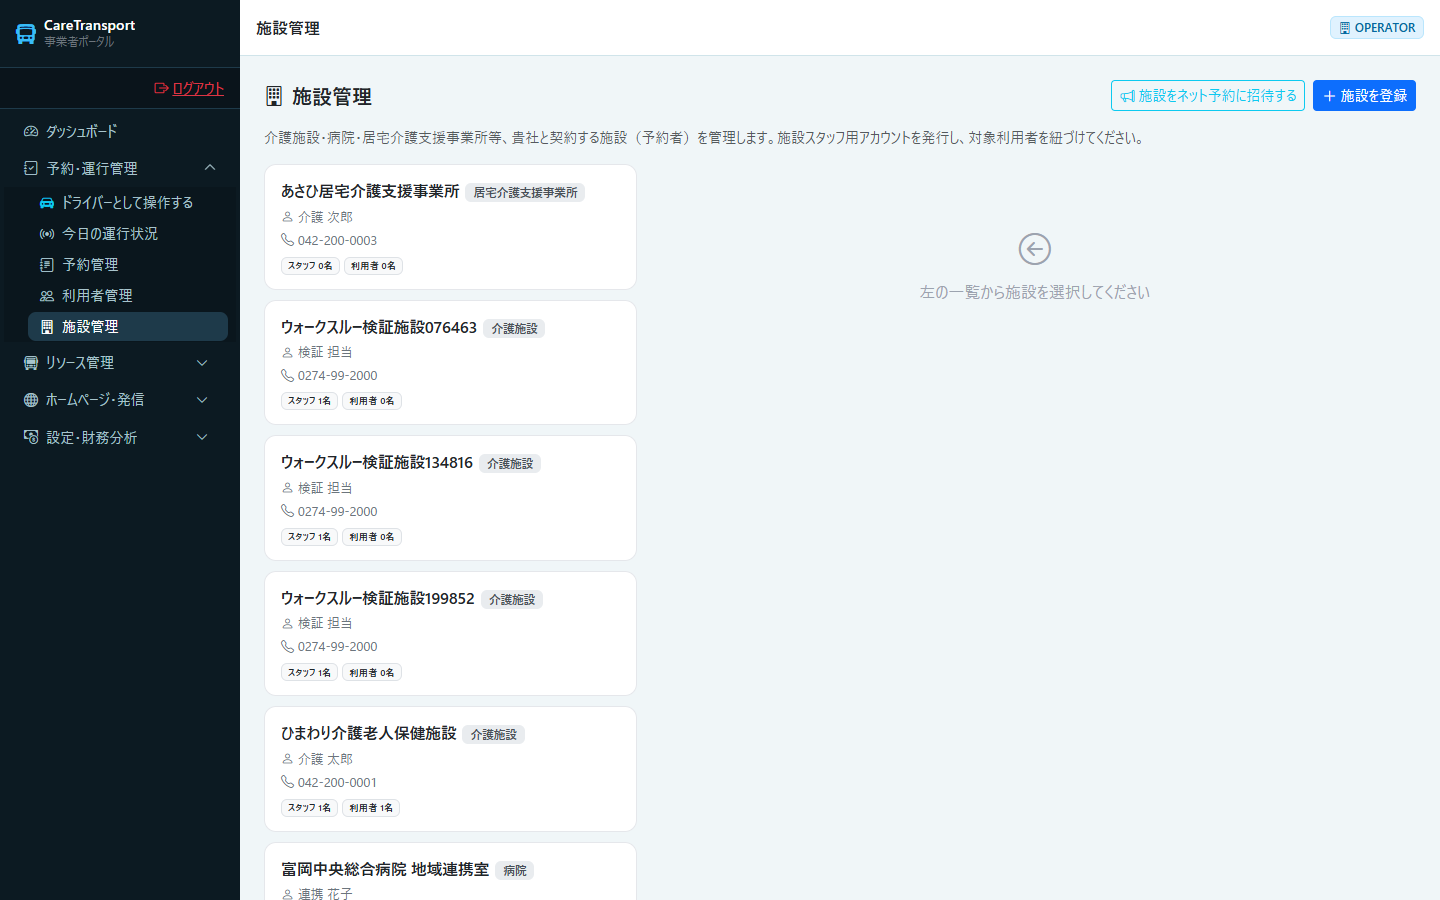Image resolution: width=1440 pixels, height=900 pixels.
Task: Open 利用者管理 in the sidebar
Action: pos(128,295)
